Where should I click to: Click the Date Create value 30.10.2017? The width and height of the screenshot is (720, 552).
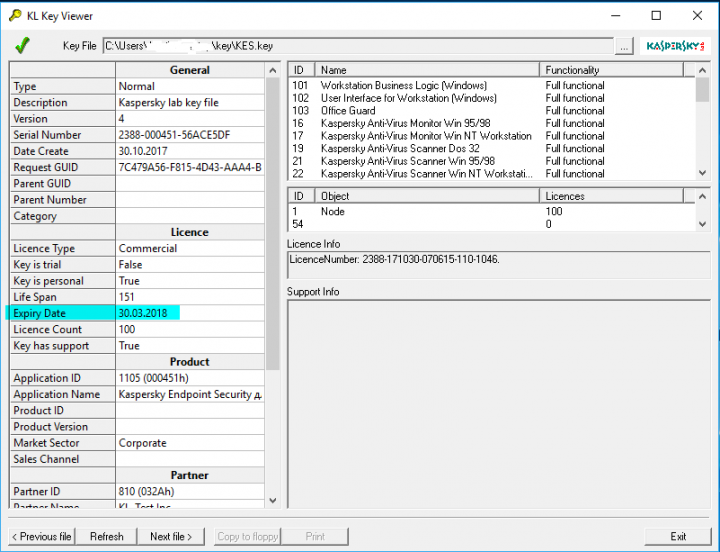coord(190,151)
